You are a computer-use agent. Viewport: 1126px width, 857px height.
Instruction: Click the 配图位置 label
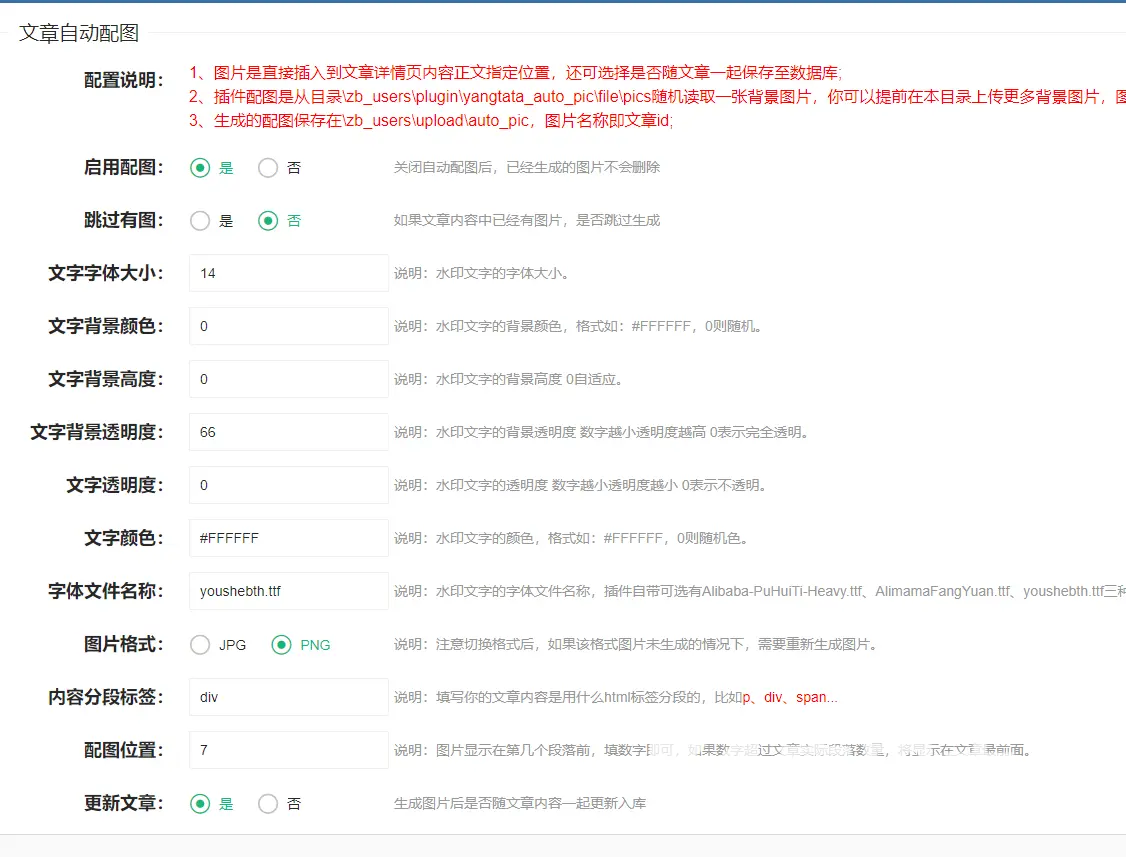[x=124, y=750]
